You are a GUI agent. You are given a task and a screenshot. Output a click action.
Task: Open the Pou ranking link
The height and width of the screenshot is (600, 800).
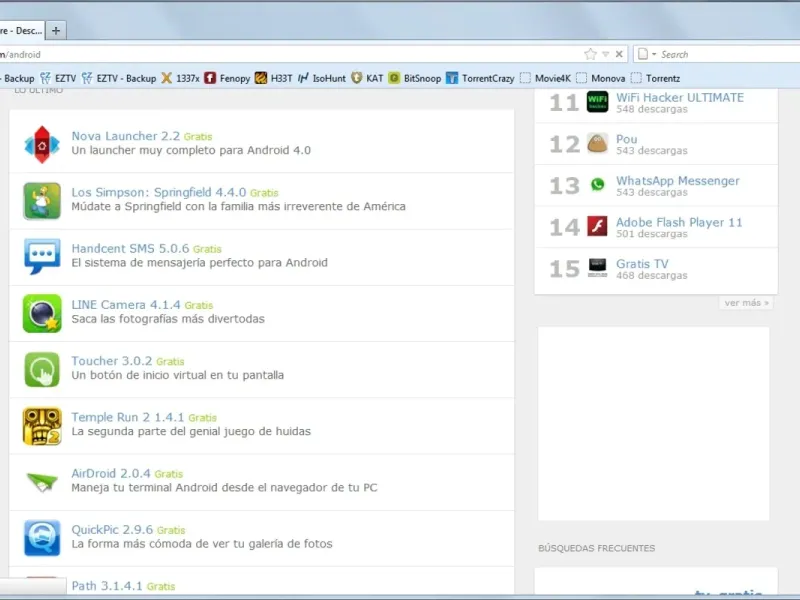click(x=627, y=139)
